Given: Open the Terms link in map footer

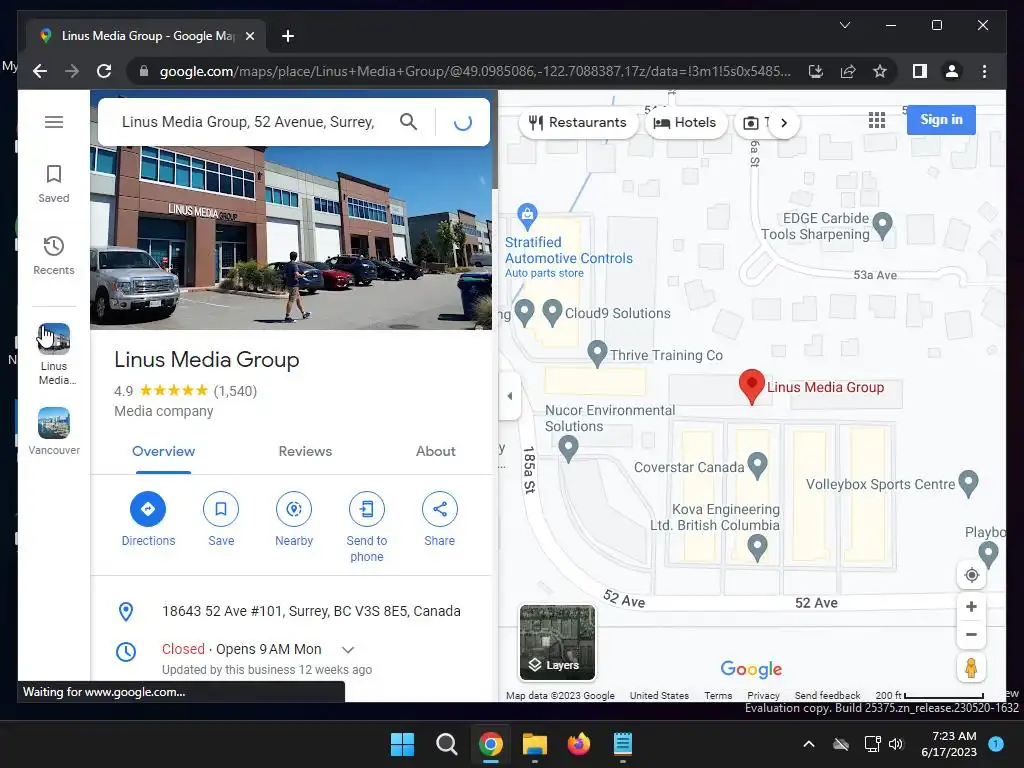Looking at the screenshot, I should coord(718,696).
